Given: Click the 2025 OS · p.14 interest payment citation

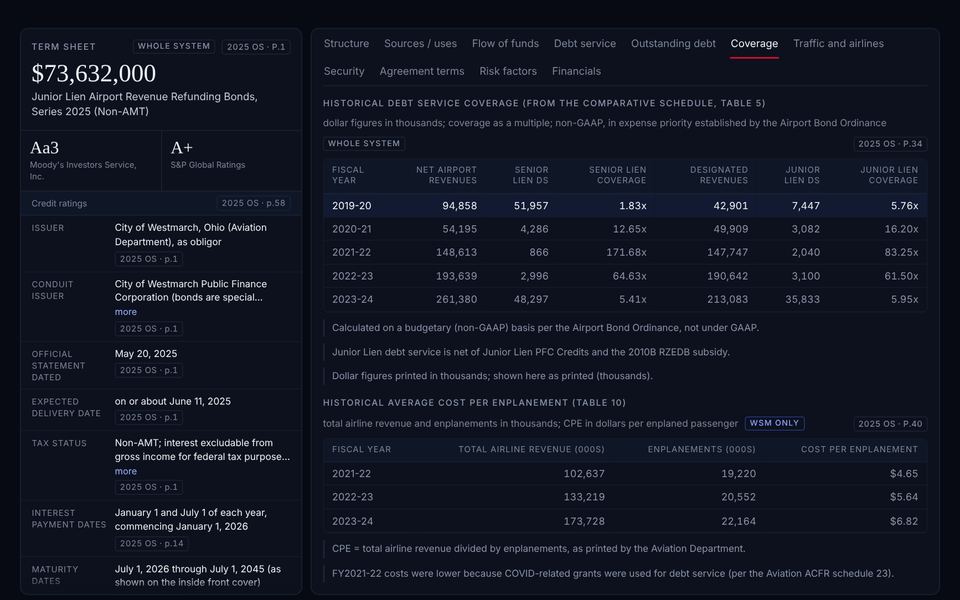Looking at the screenshot, I should (151, 543).
